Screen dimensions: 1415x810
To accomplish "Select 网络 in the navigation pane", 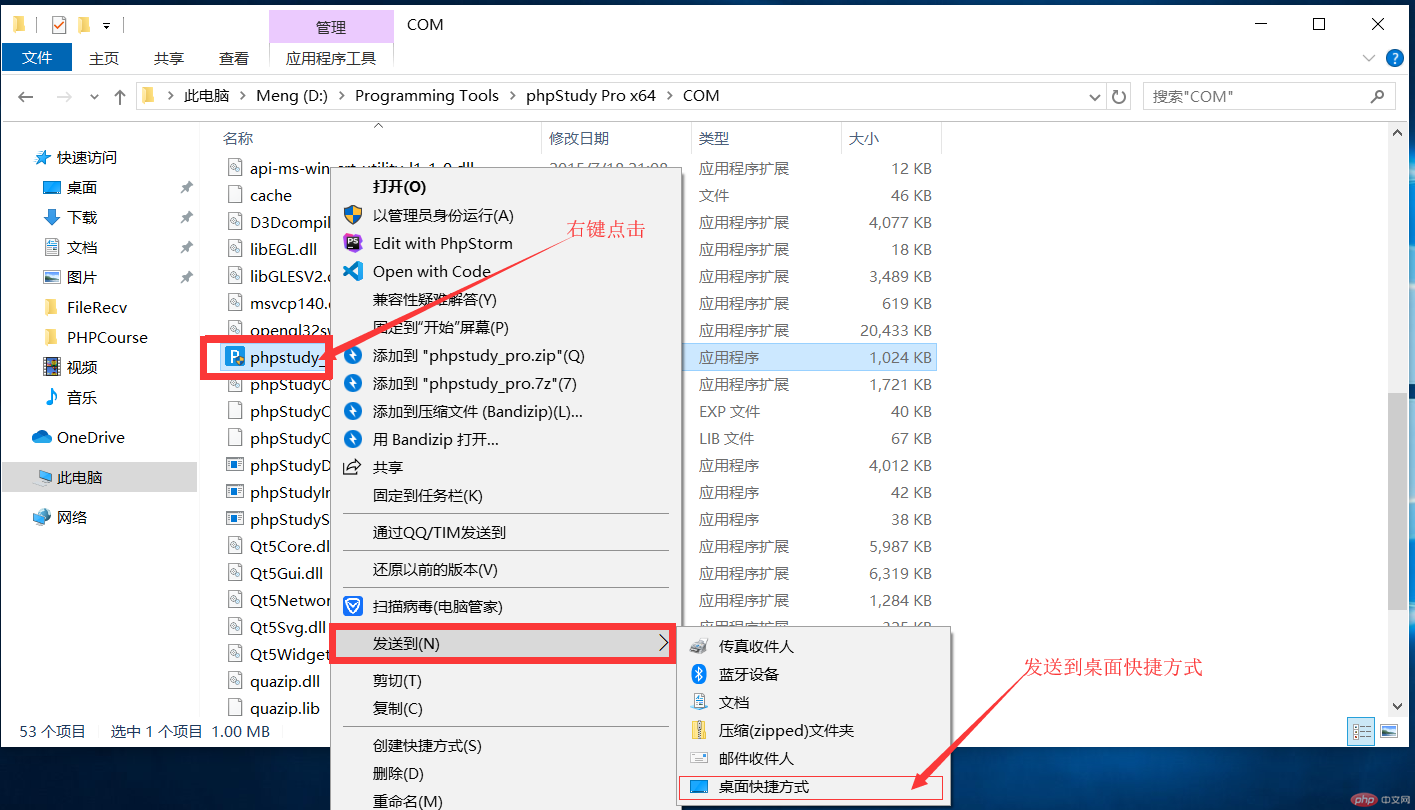I will pyautogui.click(x=72, y=517).
